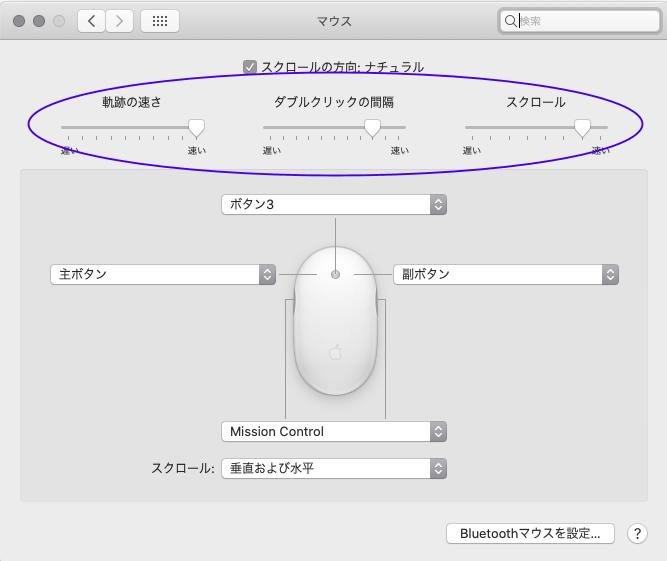Image resolution: width=667 pixels, height=561 pixels.
Task: Show all preferences via grid icon
Action: click(x=160, y=21)
